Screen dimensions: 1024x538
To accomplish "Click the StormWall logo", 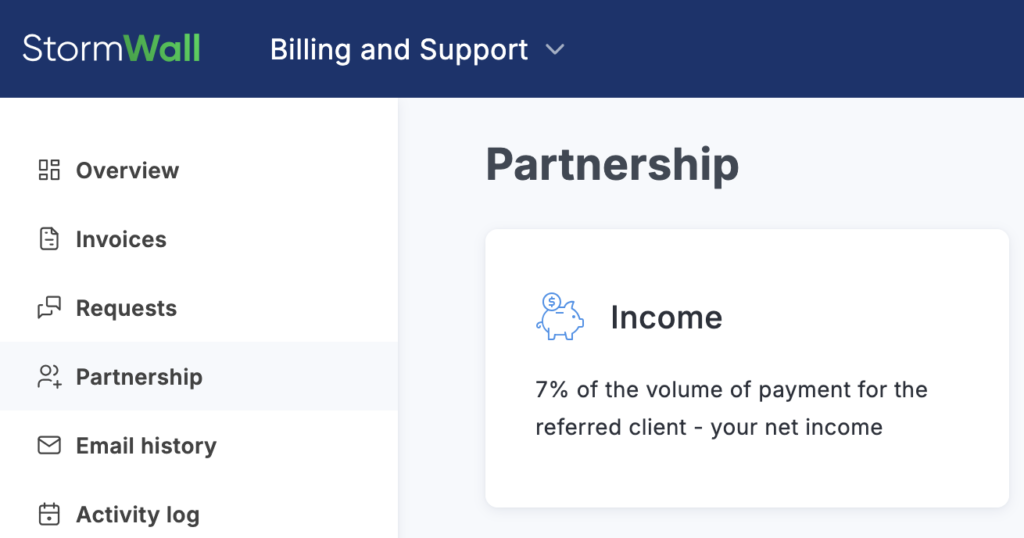I will pyautogui.click(x=111, y=49).
